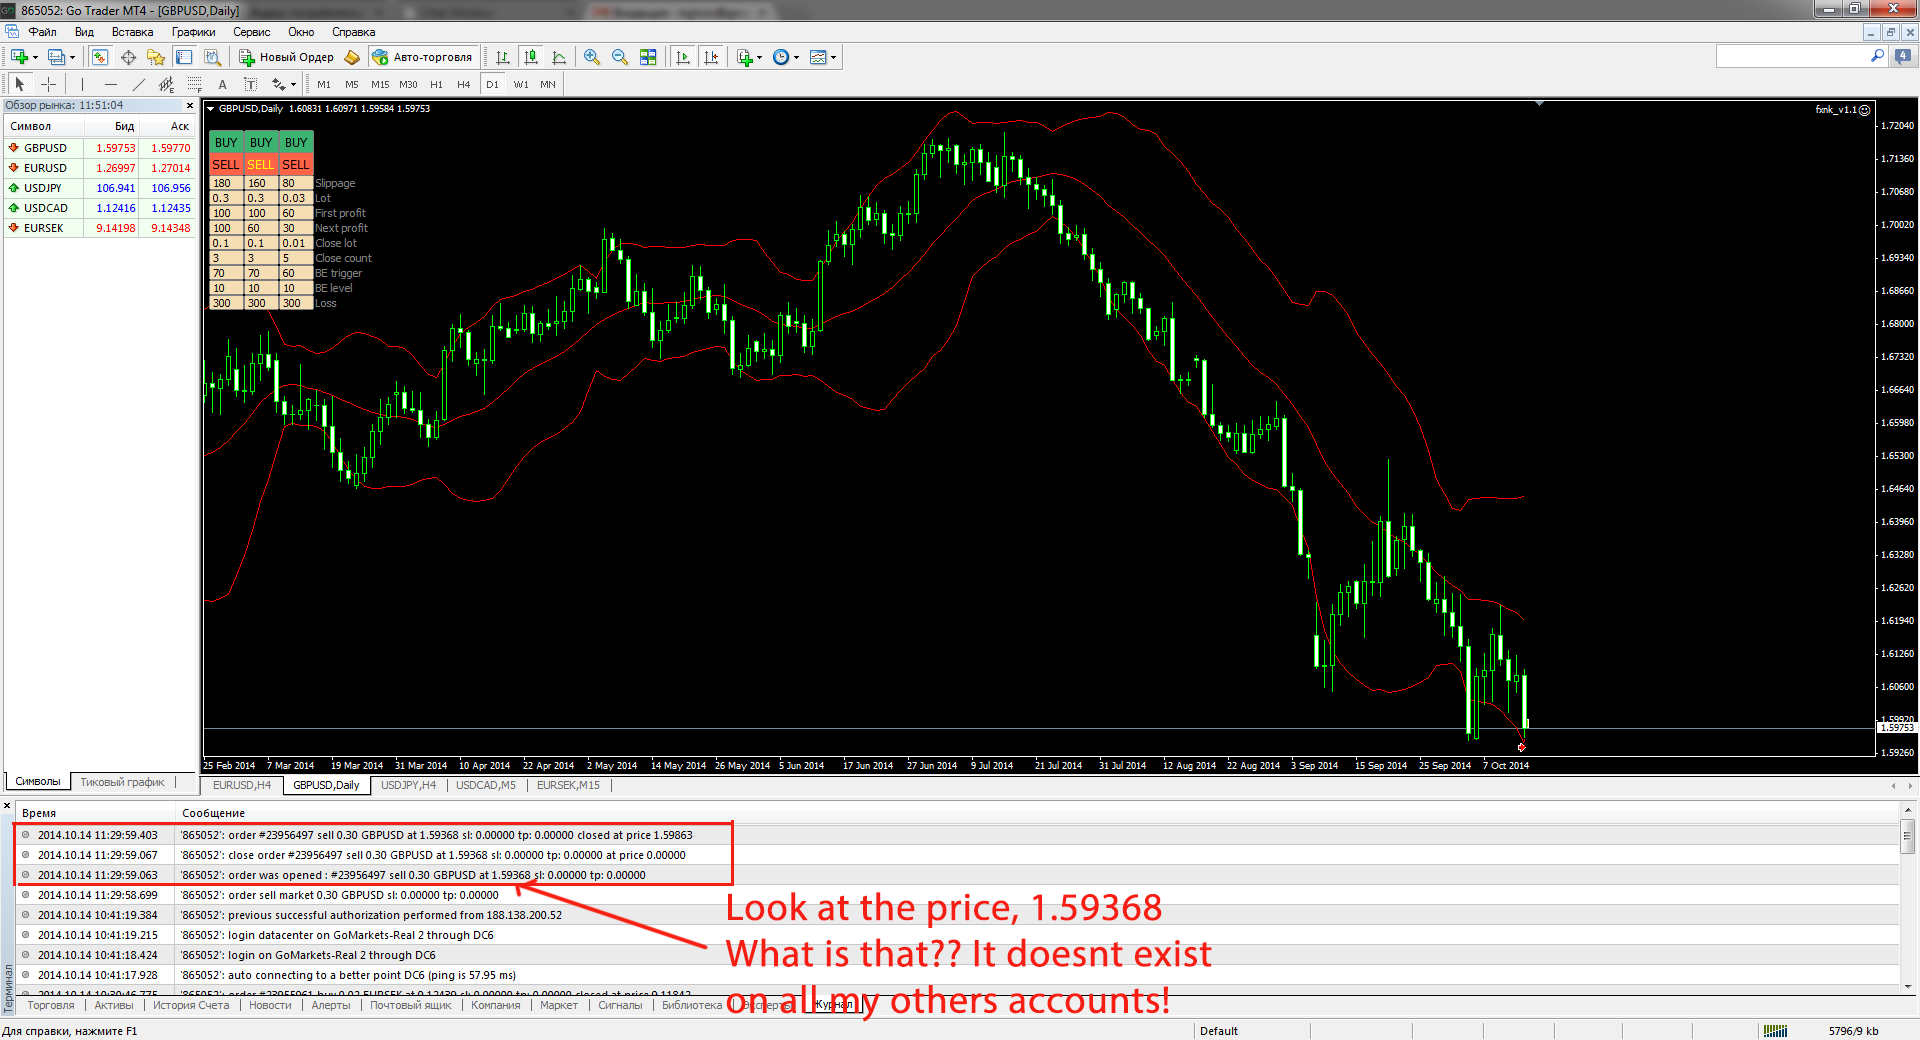This screenshot has width=1920, height=1040.
Task: Switch to USDJPY,H4 chart tab
Action: pyautogui.click(x=408, y=785)
